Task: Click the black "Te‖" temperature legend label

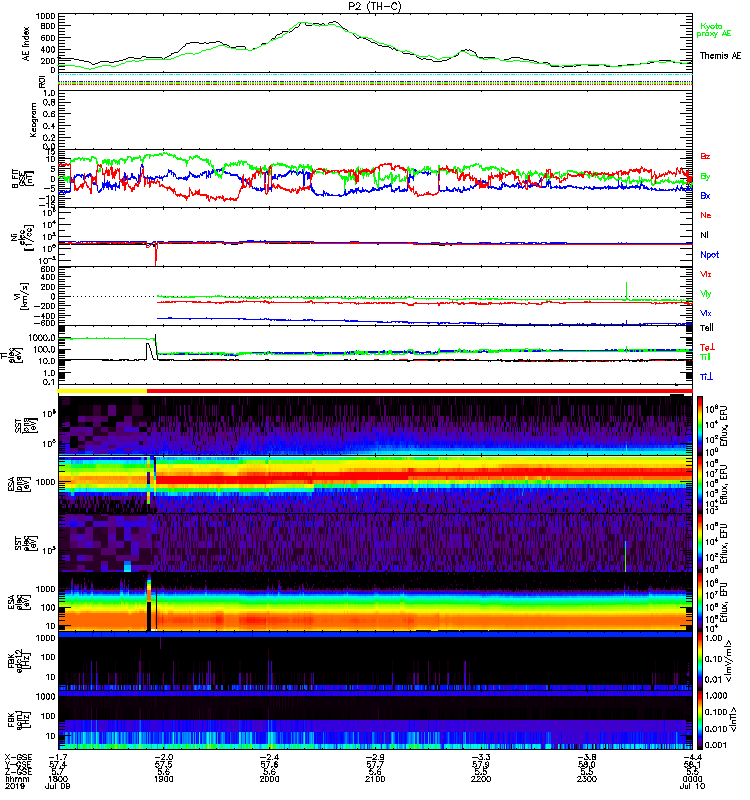Action: (x=707, y=328)
